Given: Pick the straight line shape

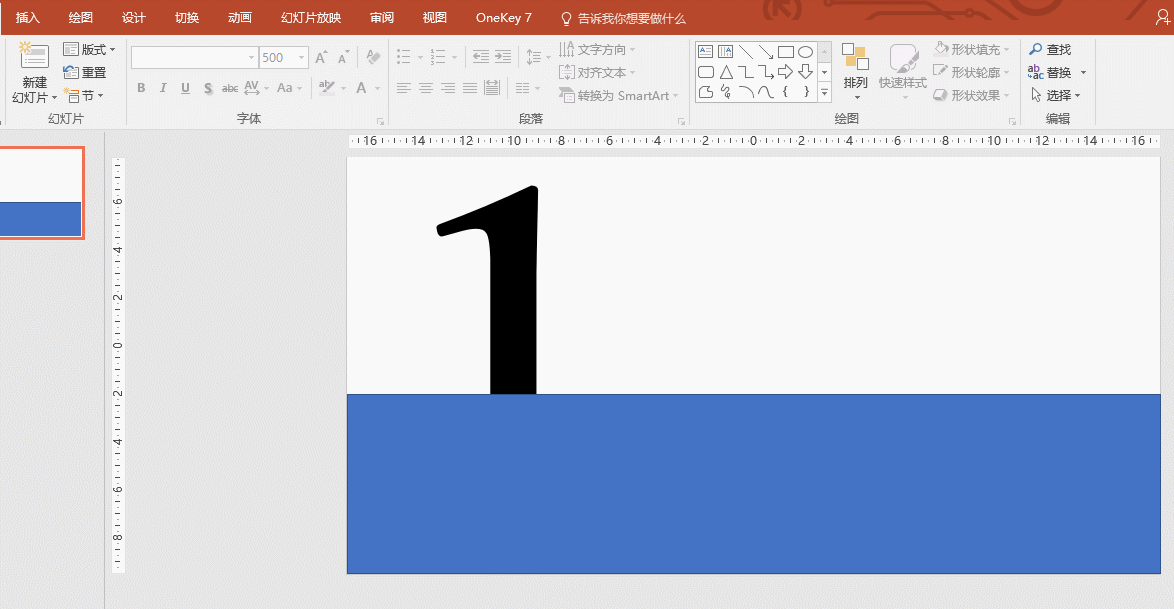Looking at the screenshot, I should [746, 52].
